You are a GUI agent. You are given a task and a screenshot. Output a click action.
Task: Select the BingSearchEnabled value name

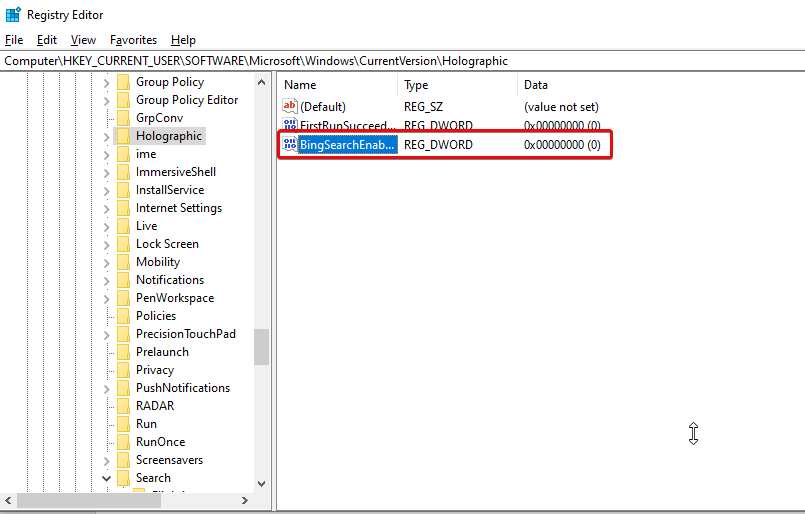pos(348,144)
